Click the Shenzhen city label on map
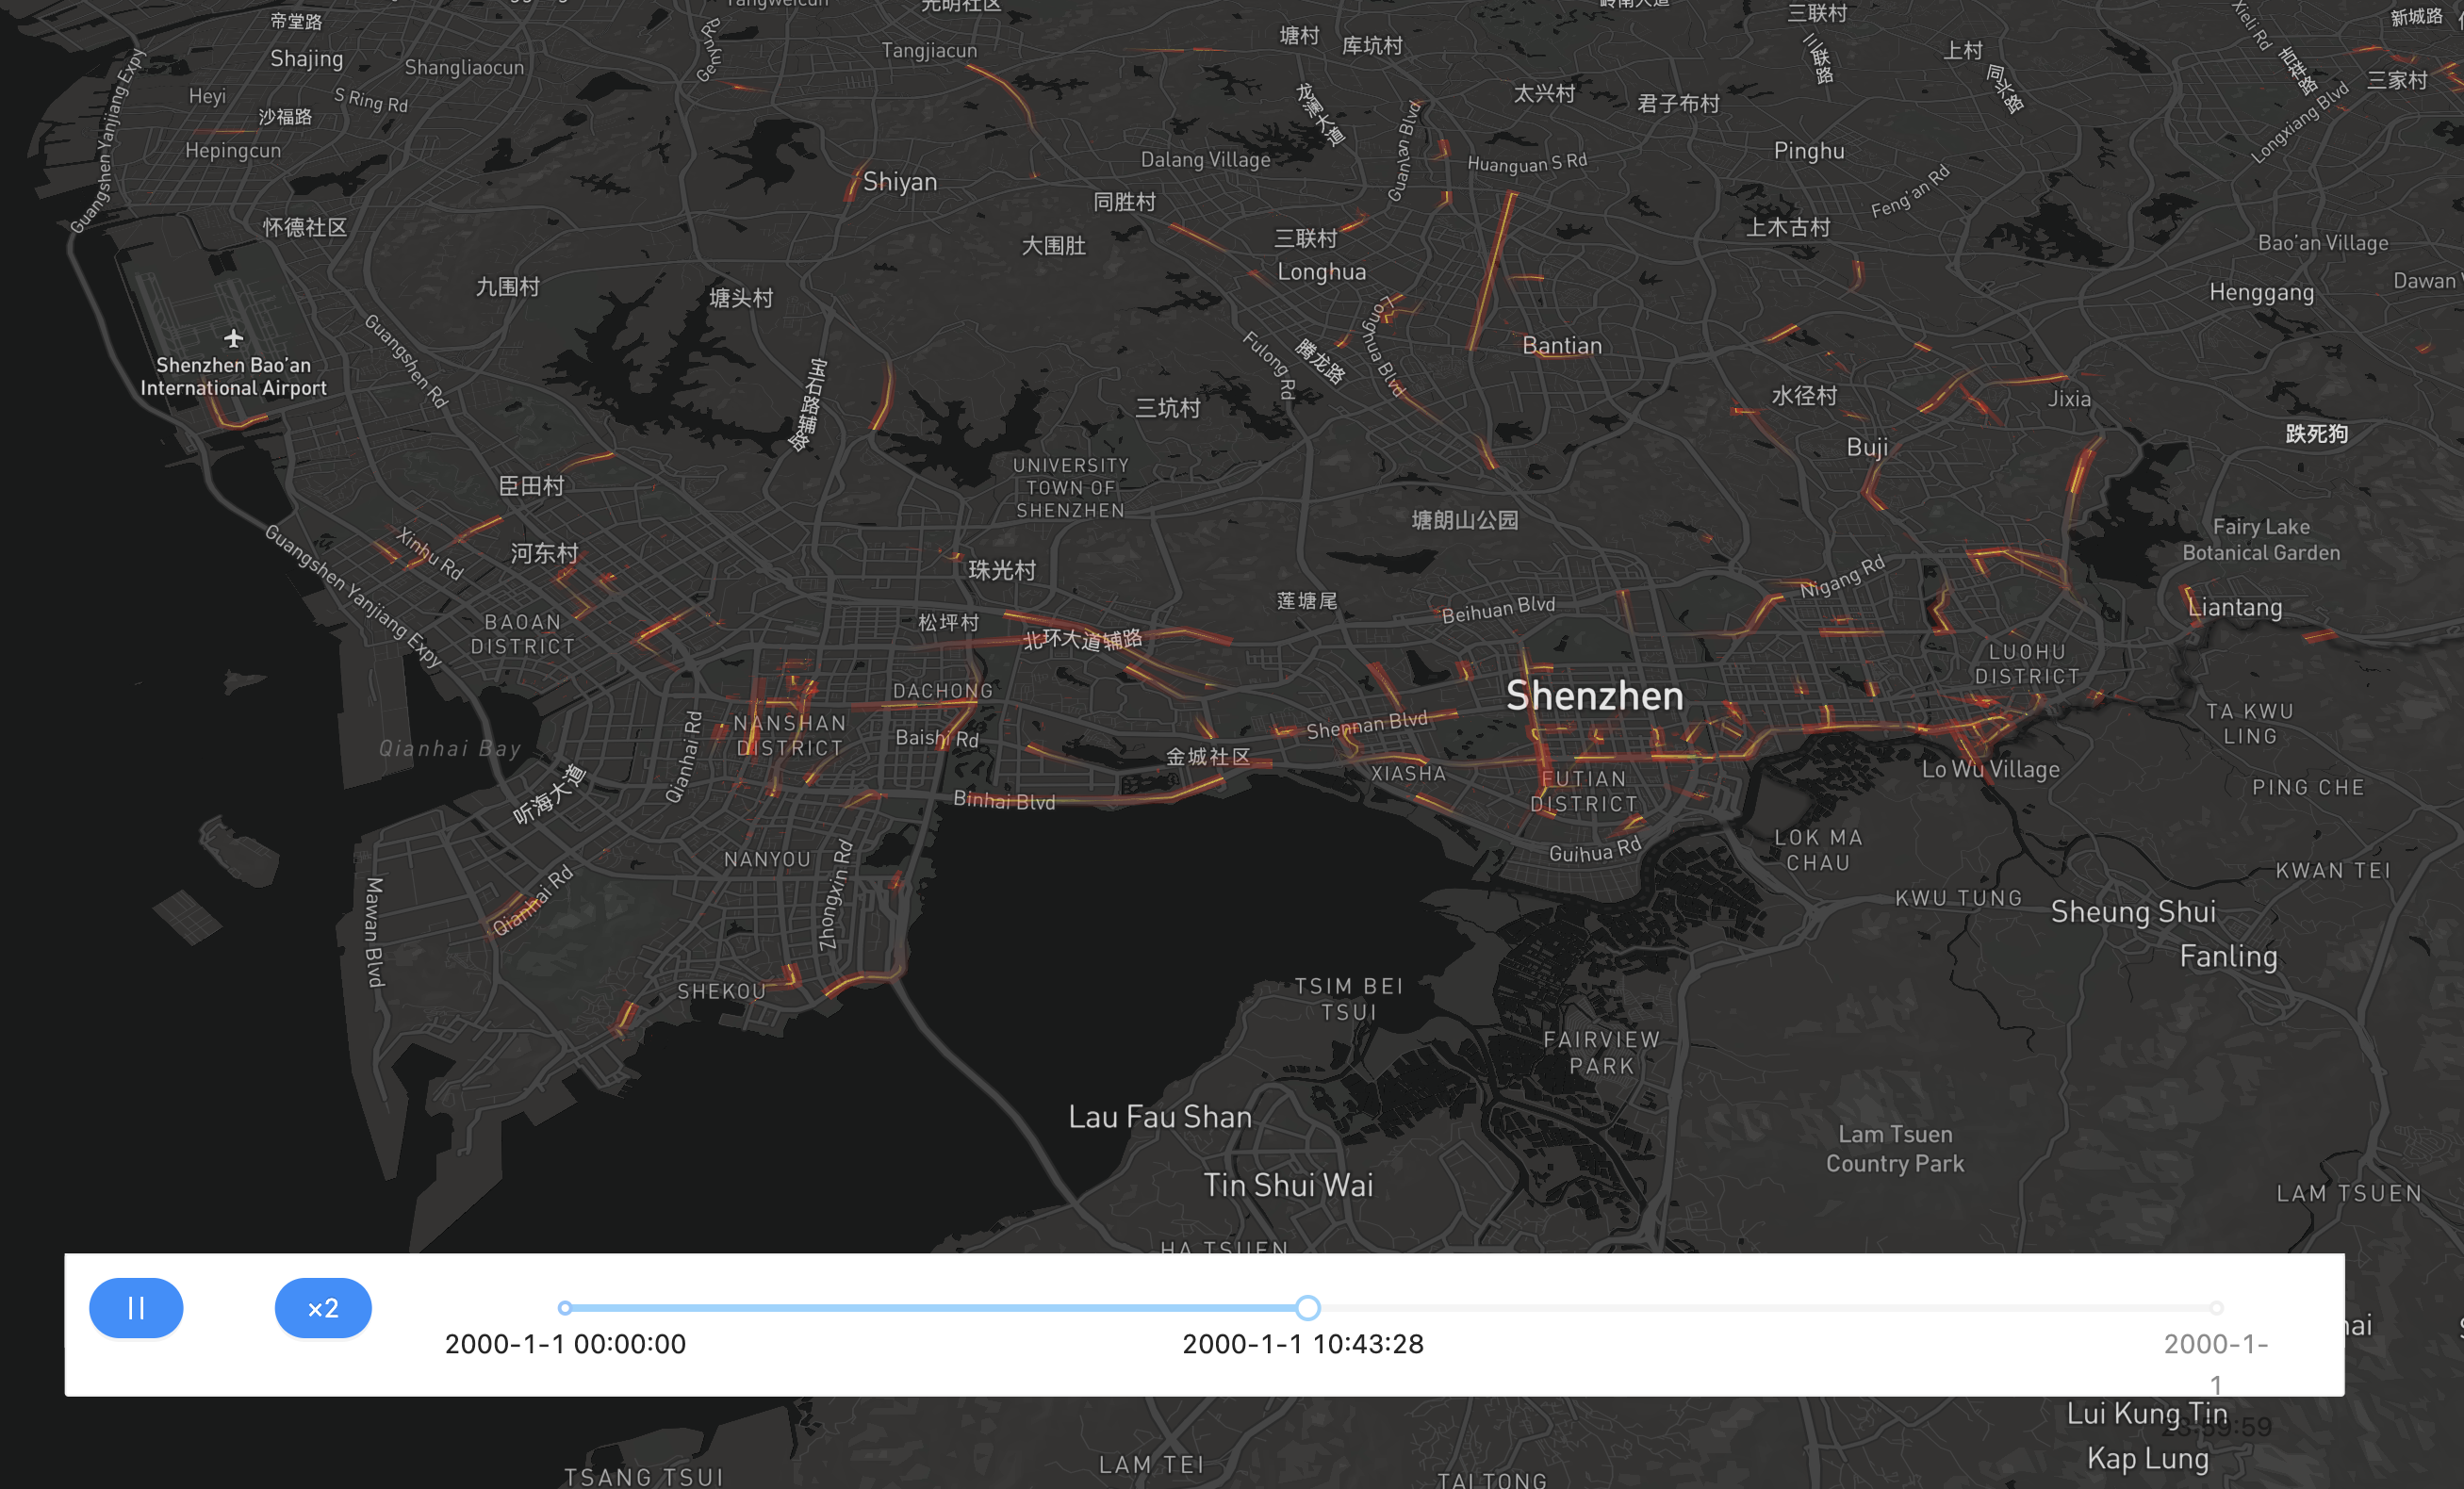Image resolution: width=2464 pixels, height=1489 pixels. point(1594,696)
